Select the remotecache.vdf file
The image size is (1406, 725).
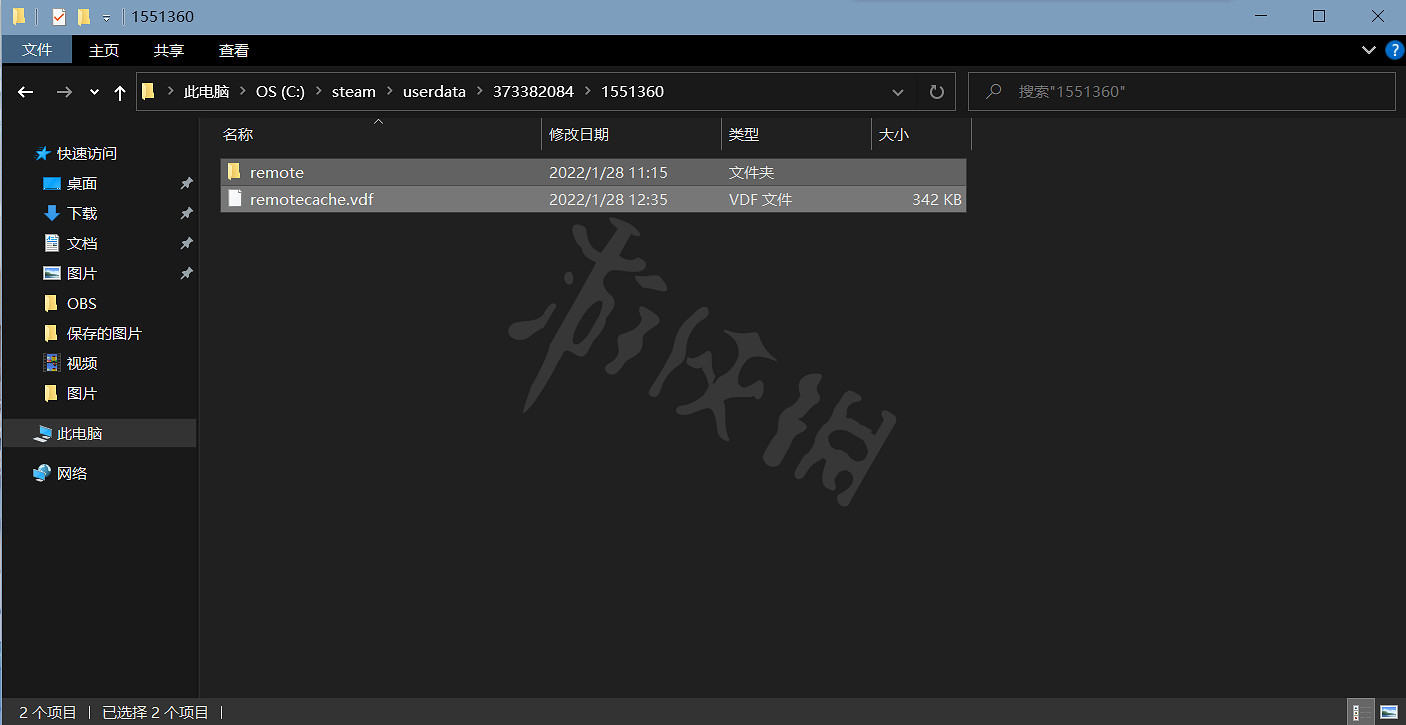(312, 199)
